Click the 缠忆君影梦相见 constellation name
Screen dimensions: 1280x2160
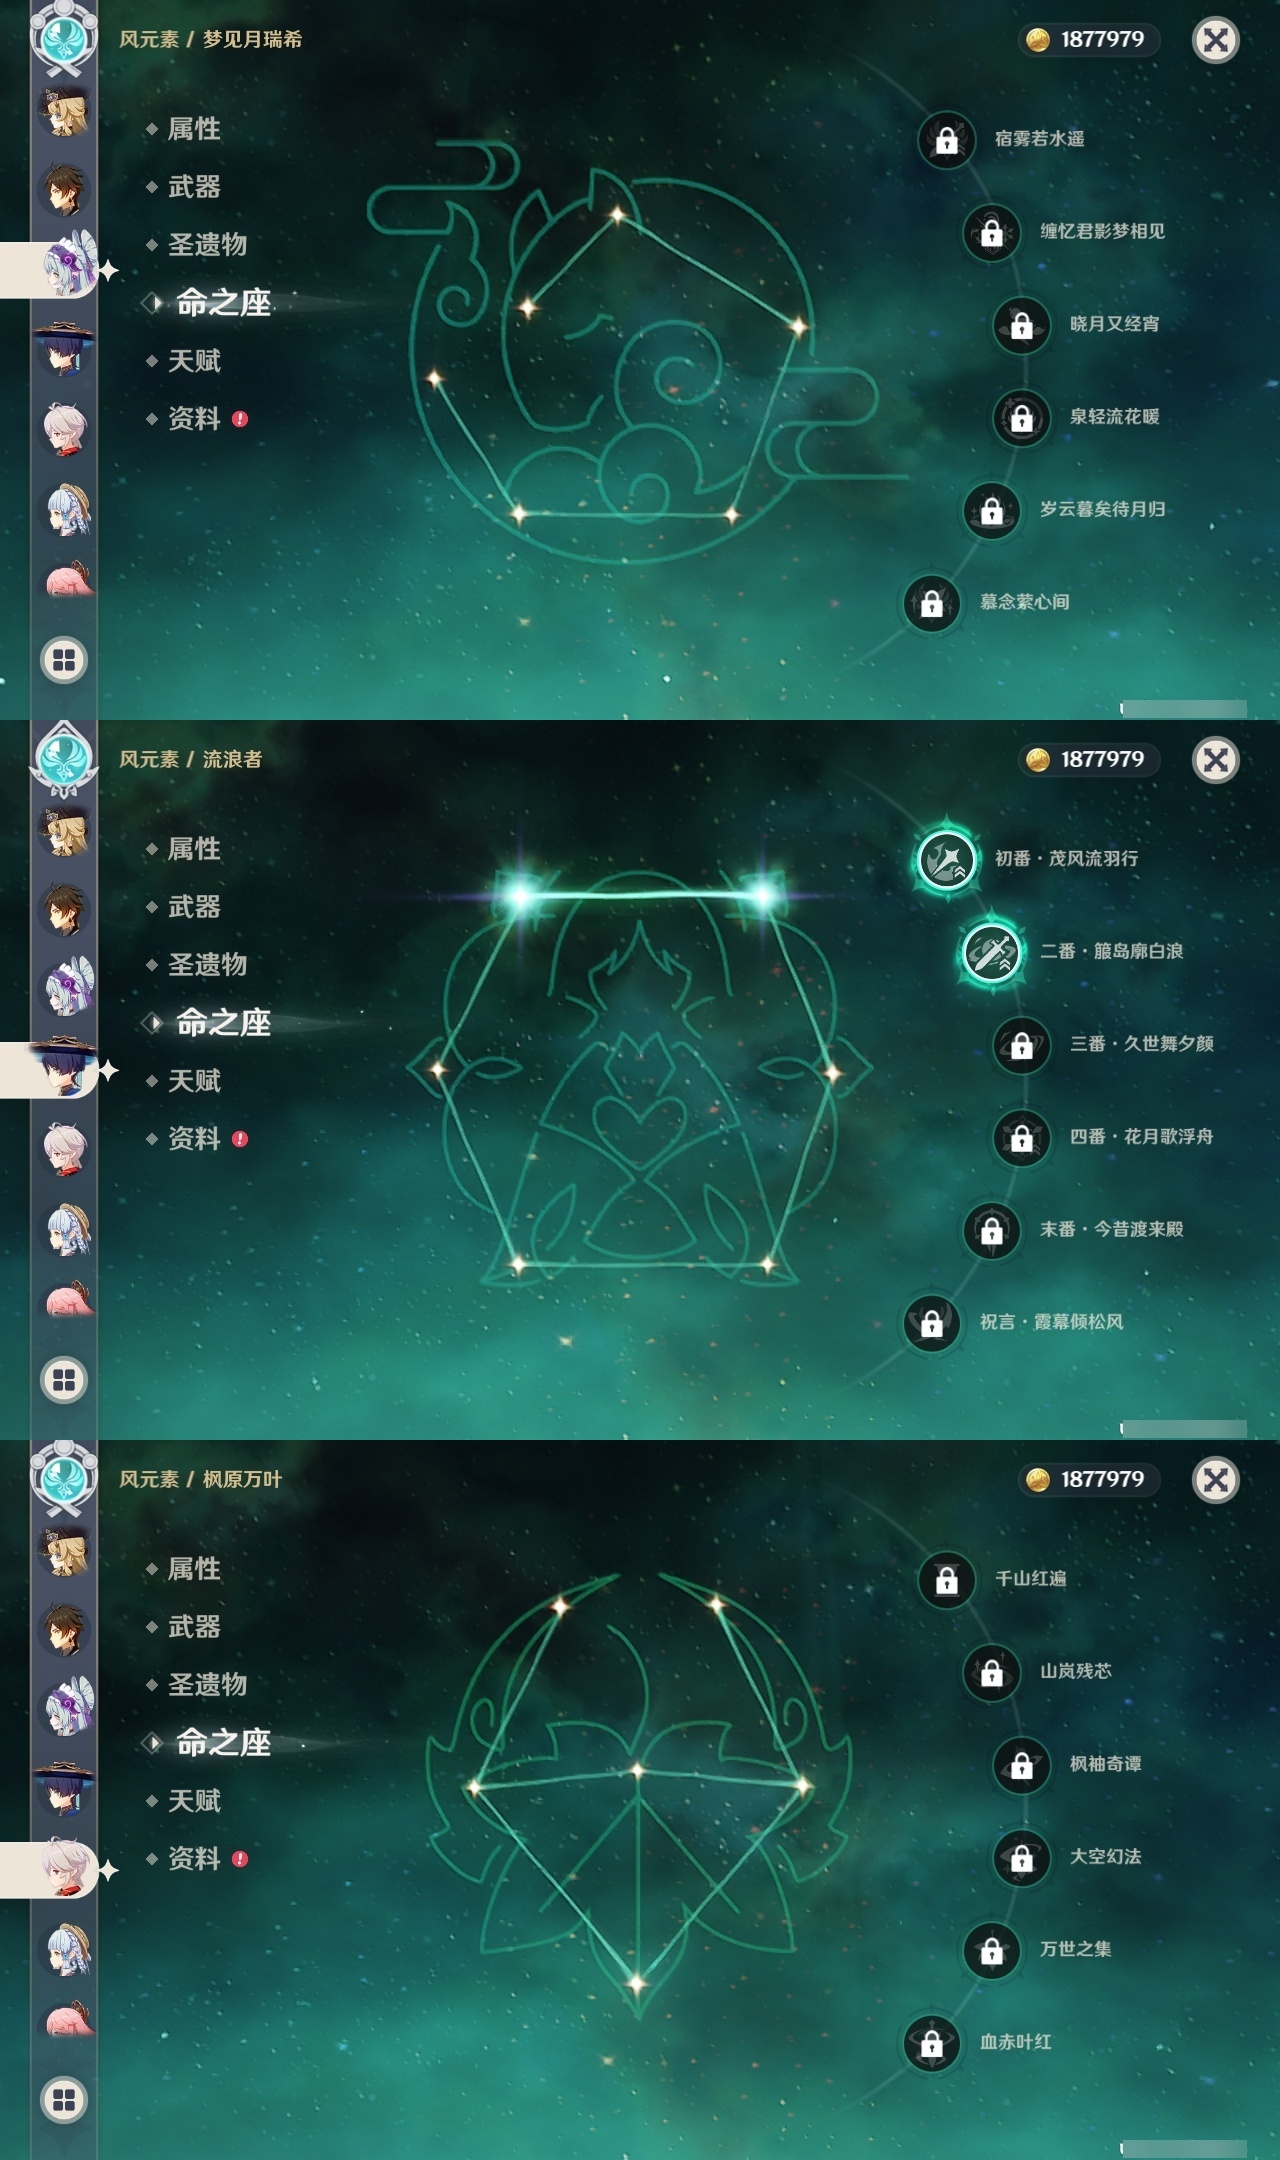(1102, 231)
